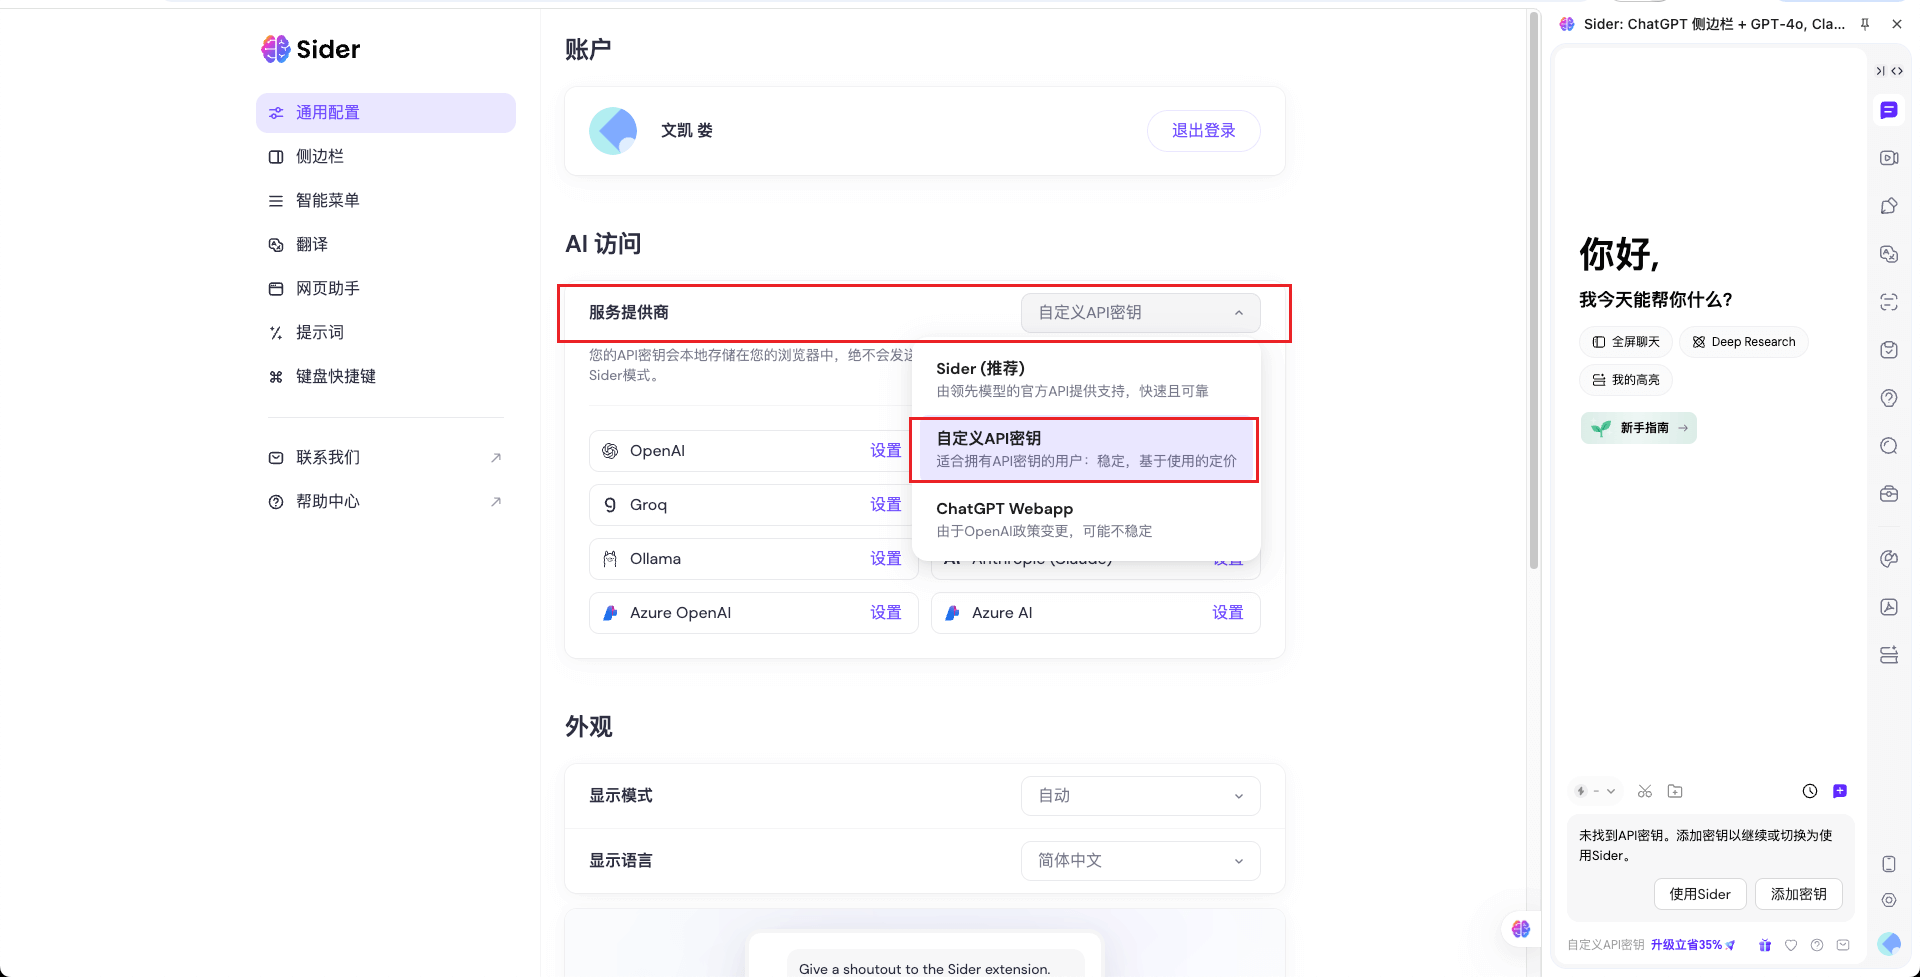This screenshot has height=977, width=1920.
Task: Open the 显示语言 language dropdown
Action: coord(1140,860)
